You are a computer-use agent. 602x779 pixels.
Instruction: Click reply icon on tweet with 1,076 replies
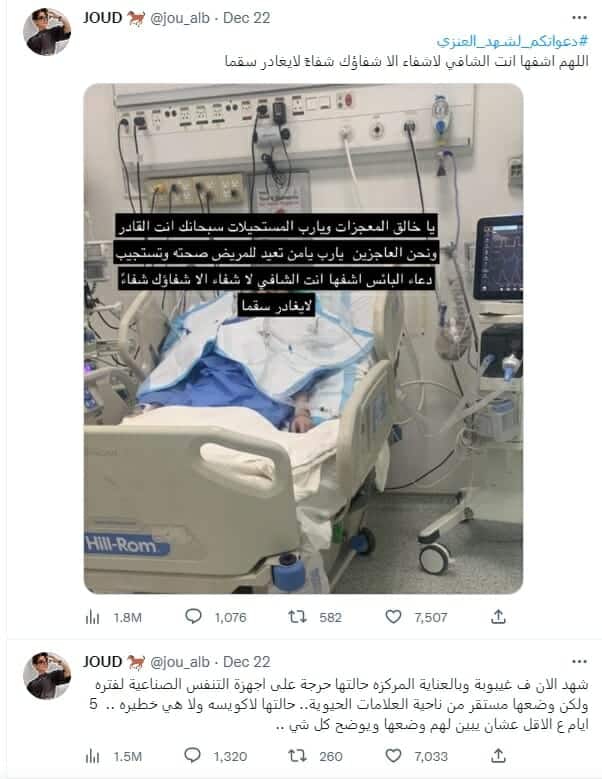pos(193,617)
